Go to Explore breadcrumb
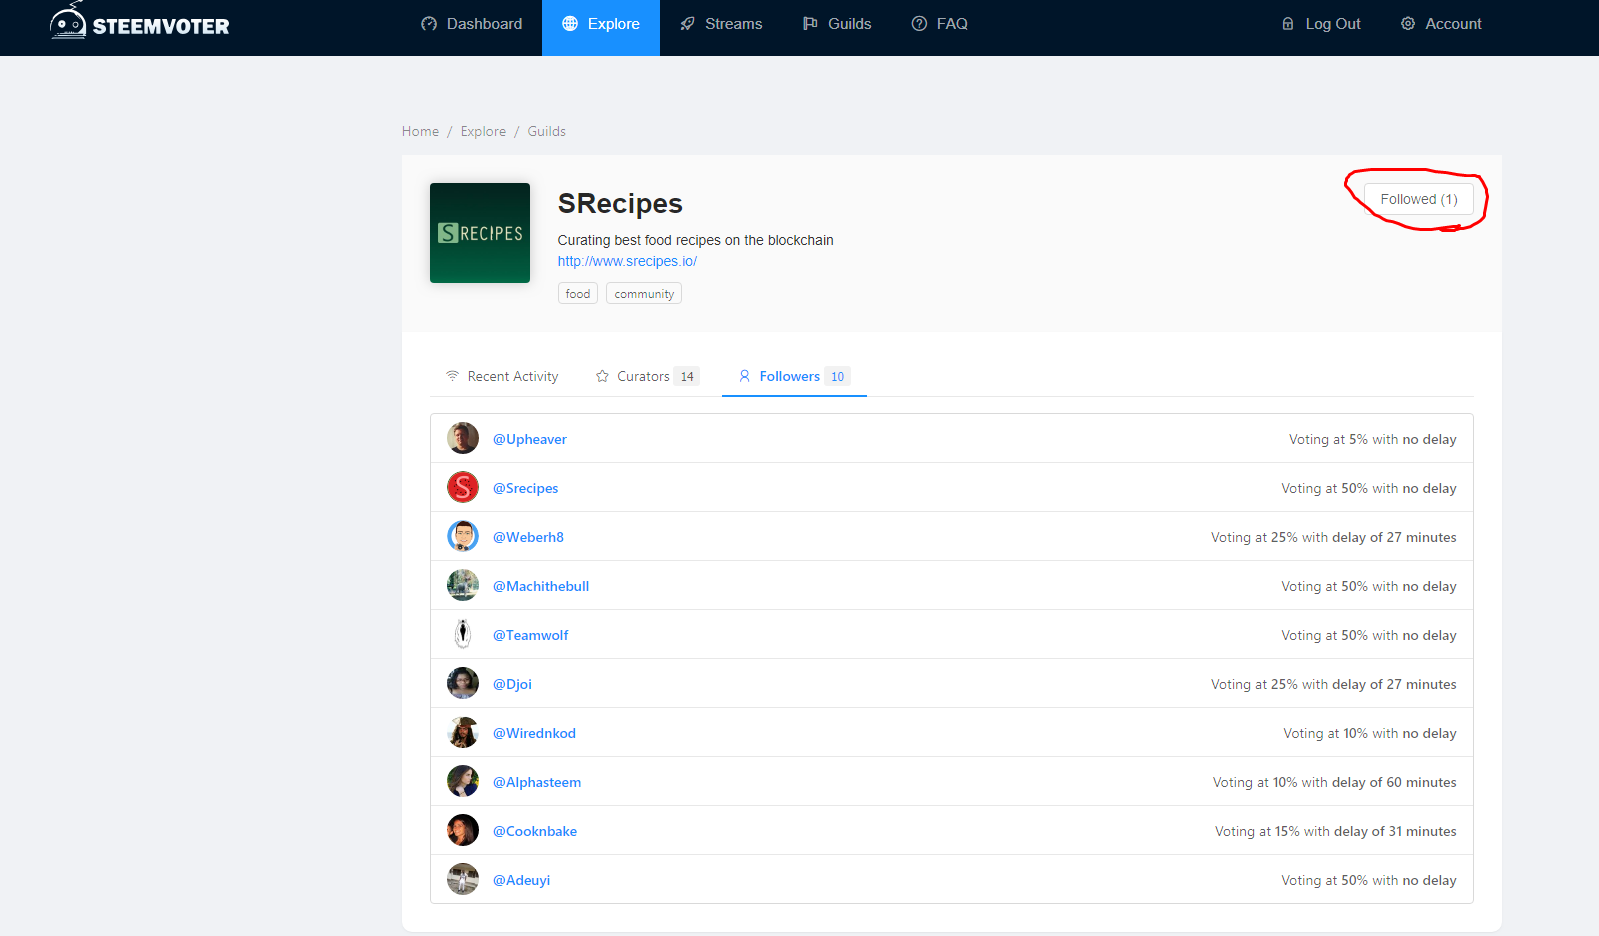Image resolution: width=1599 pixels, height=936 pixels. point(483,131)
